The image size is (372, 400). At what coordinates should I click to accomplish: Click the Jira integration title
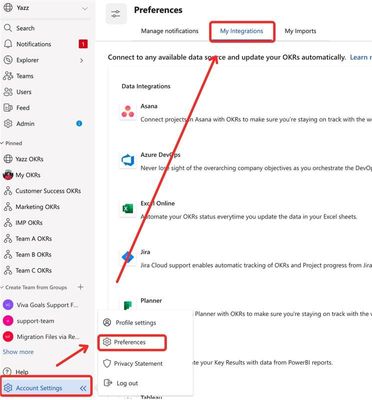click(x=145, y=252)
